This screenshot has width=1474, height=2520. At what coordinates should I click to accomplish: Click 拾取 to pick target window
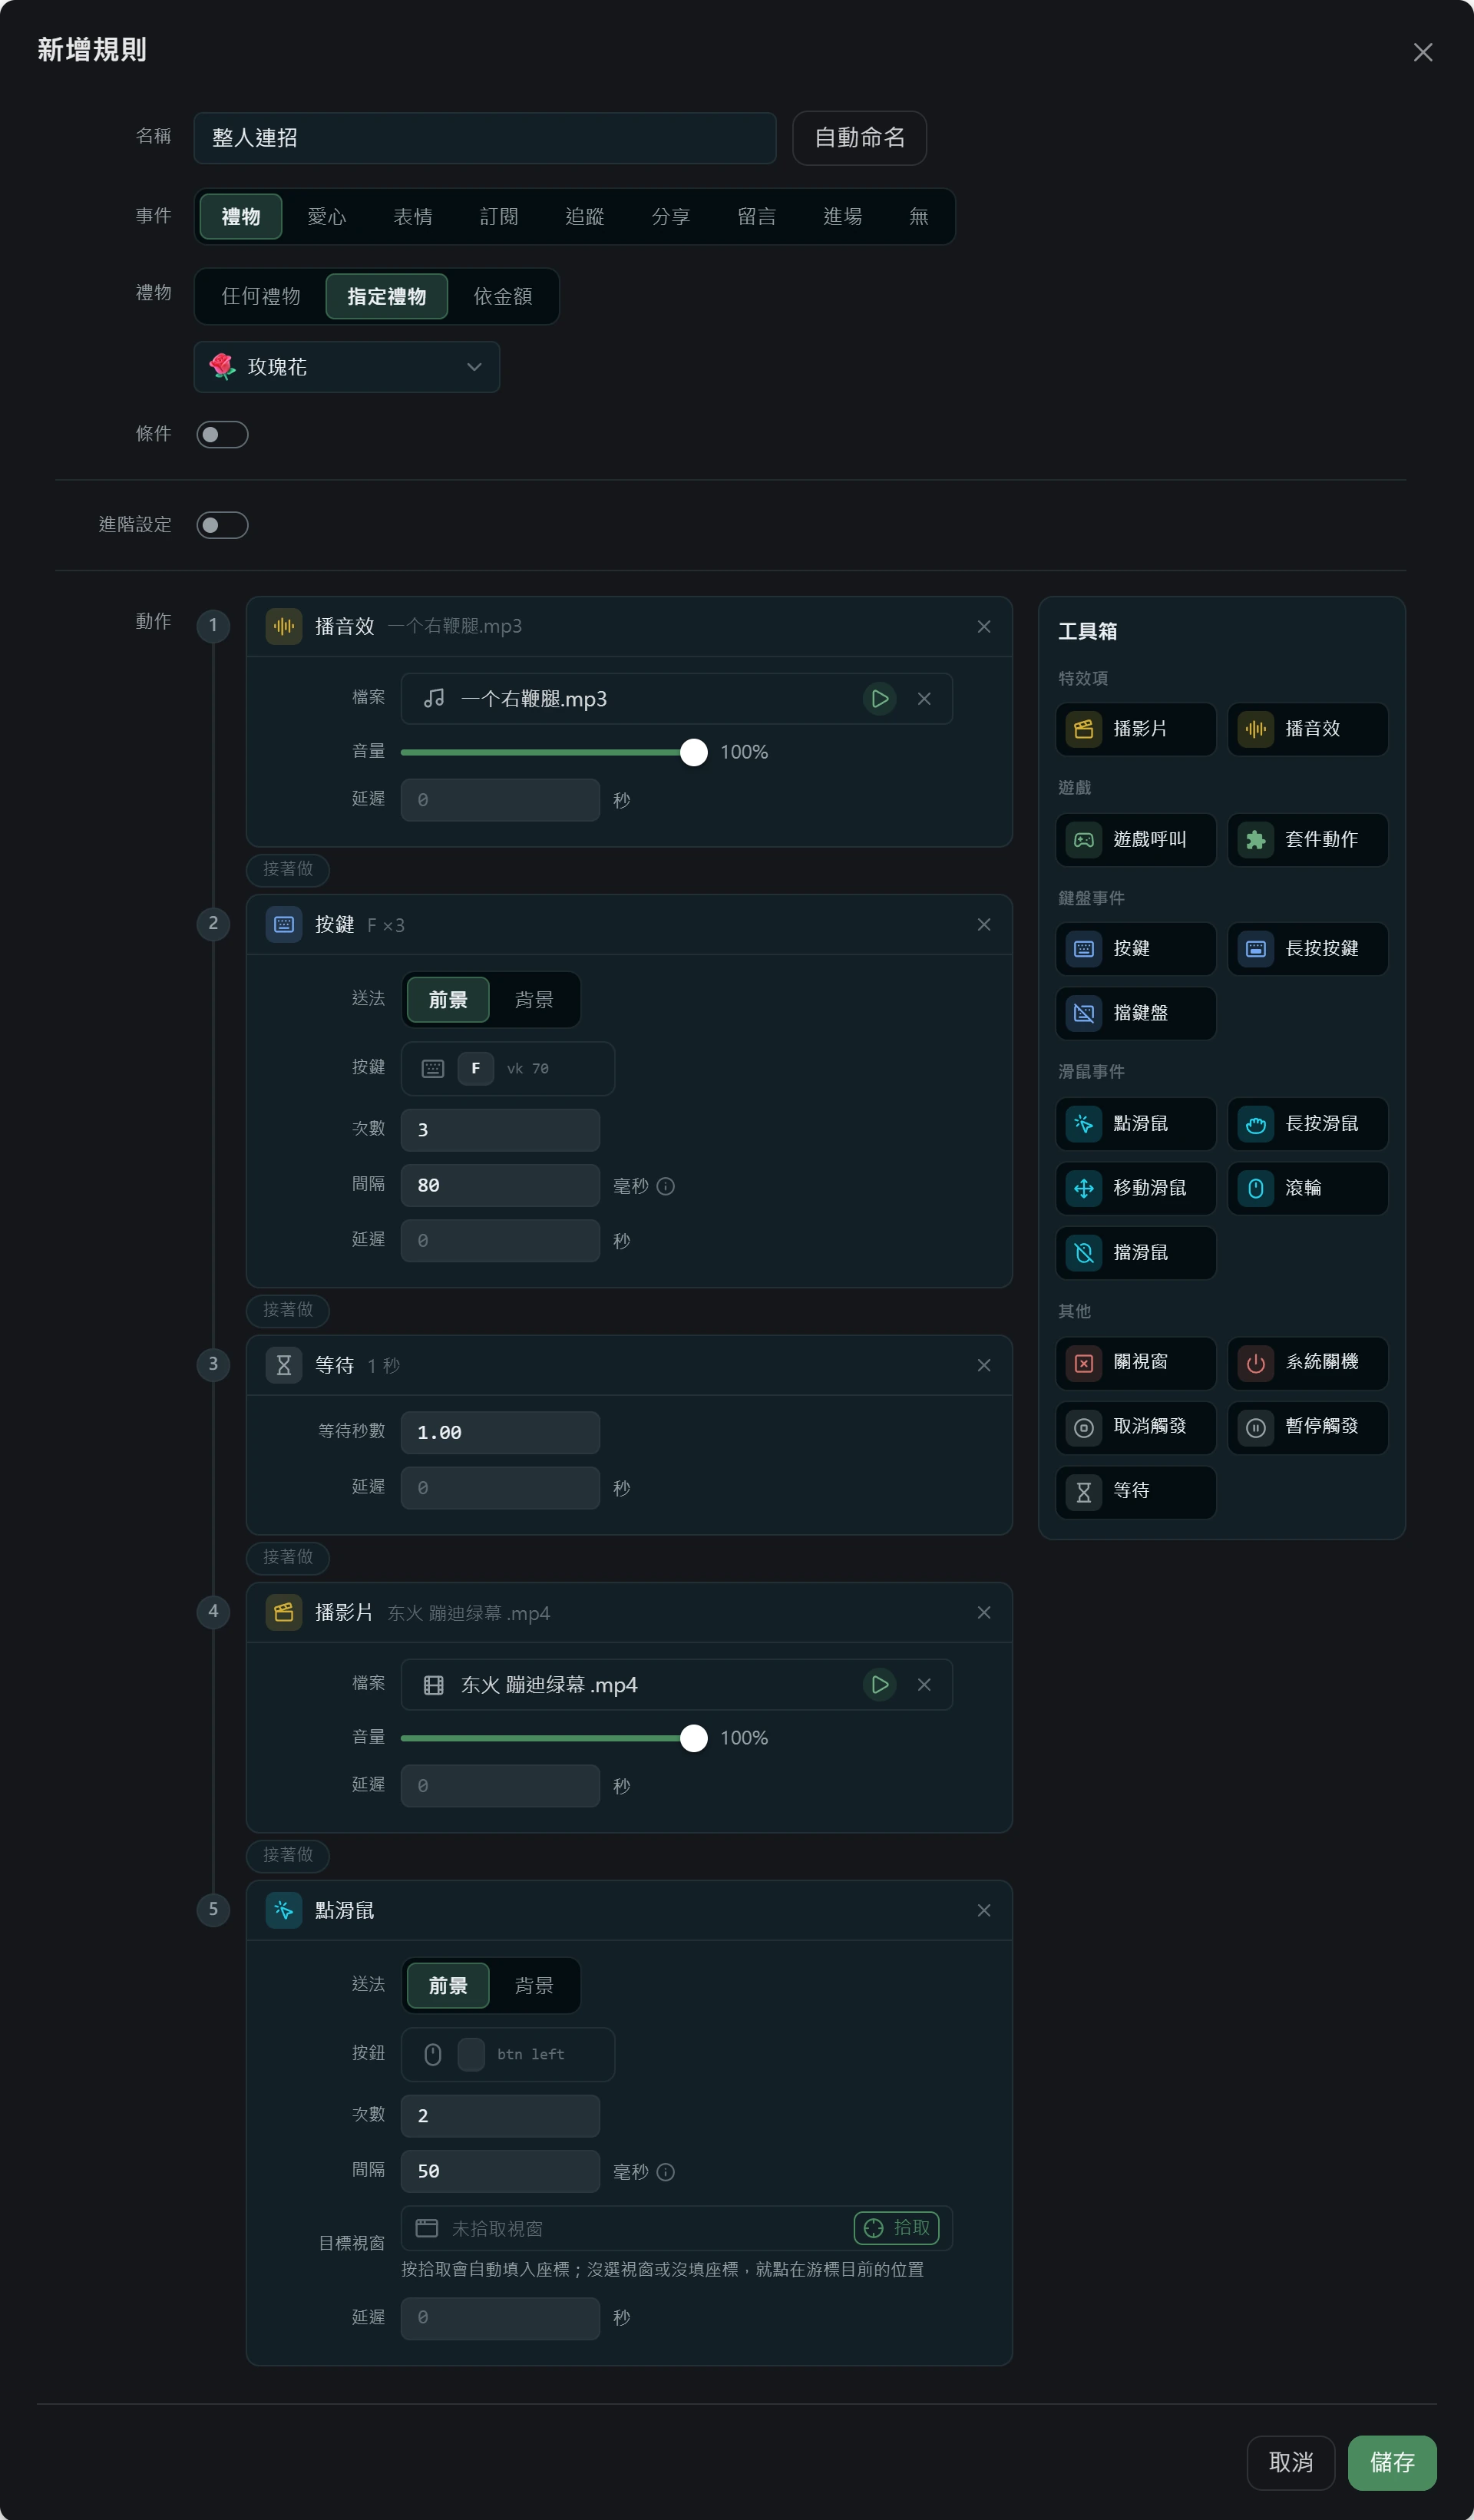click(x=896, y=2227)
